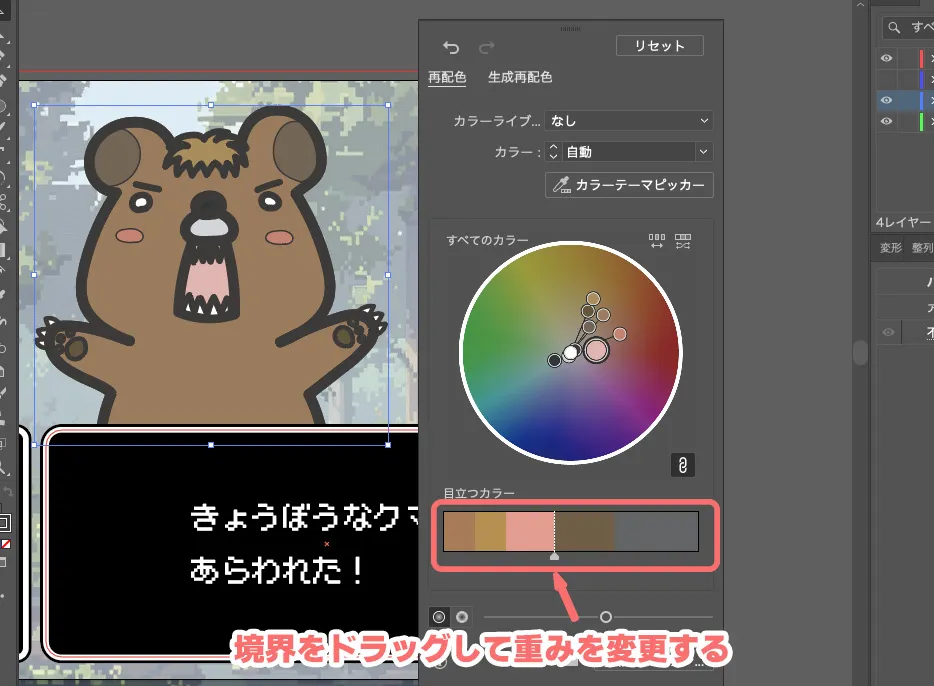Open the カラーライブラリ dropdown
This screenshot has width=934, height=686.
point(628,120)
